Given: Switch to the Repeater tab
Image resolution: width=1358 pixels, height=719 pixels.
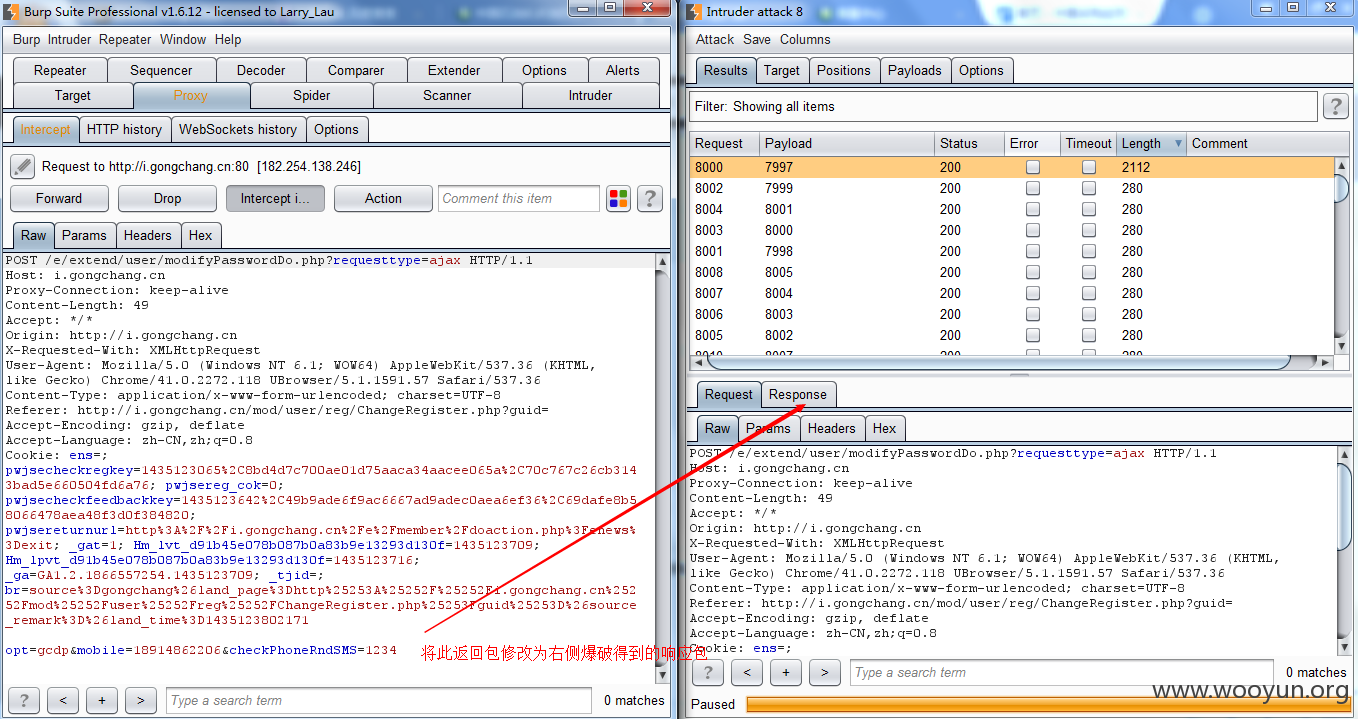Looking at the screenshot, I should 60,70.
